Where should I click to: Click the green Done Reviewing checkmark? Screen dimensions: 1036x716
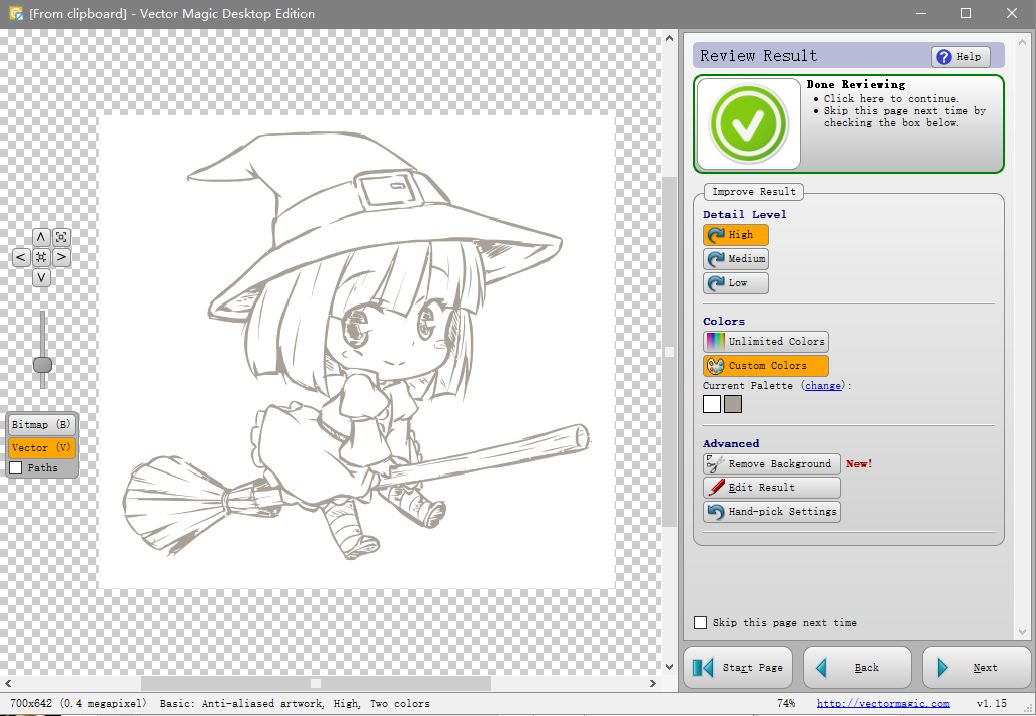point(748,124)
